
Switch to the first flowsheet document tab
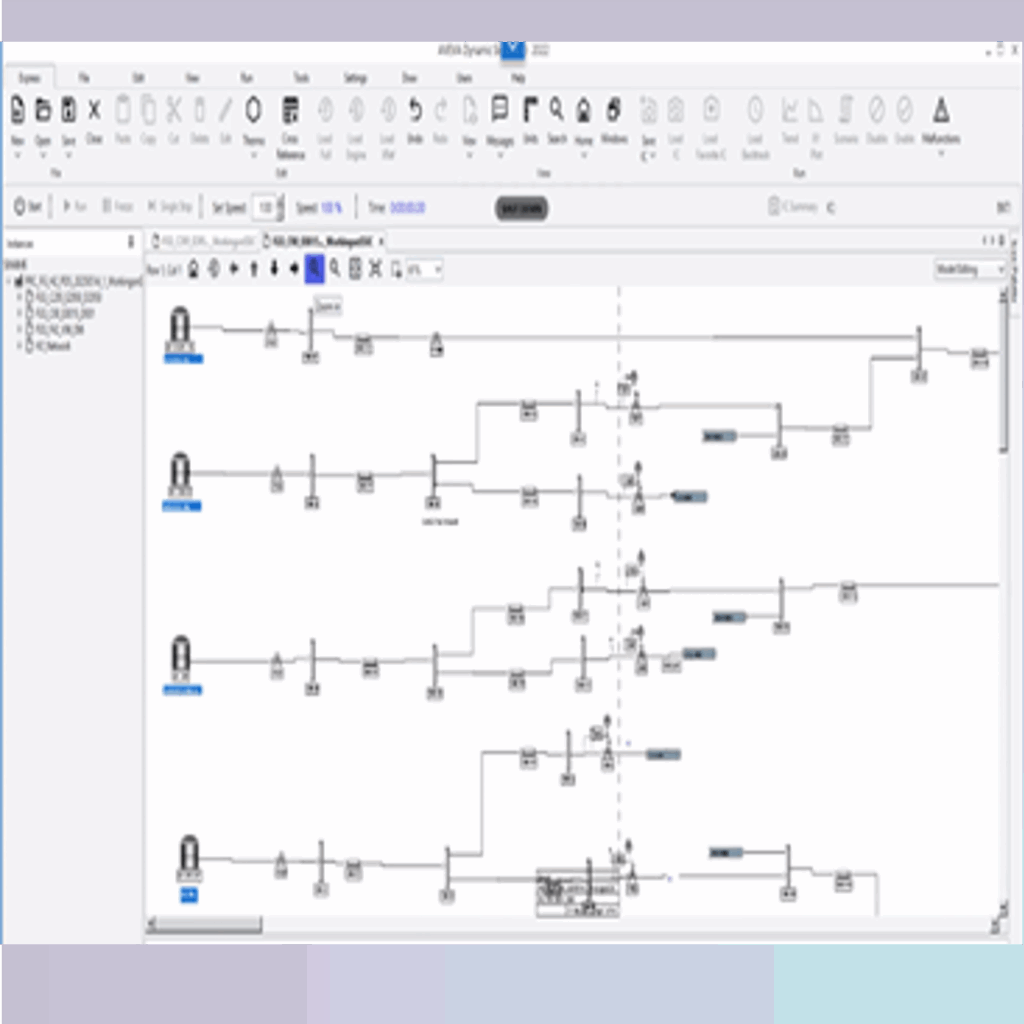204,241
